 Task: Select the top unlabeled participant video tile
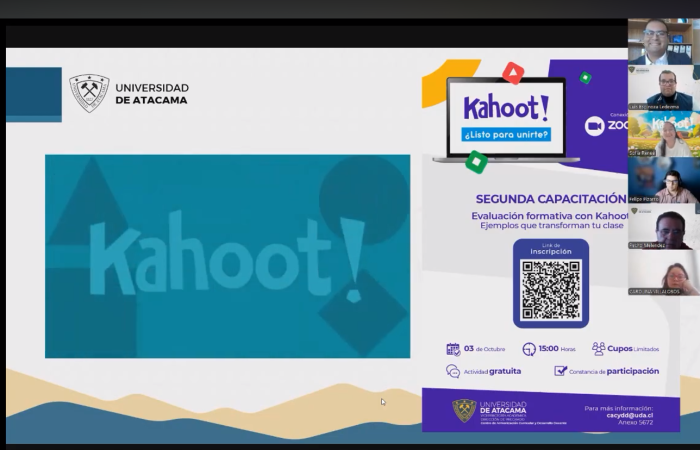[664, 42]
